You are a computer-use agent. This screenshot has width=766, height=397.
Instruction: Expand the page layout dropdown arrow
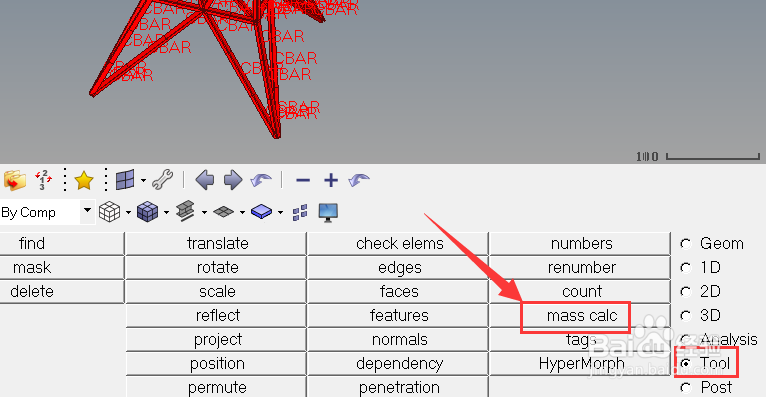coord(143,180)
